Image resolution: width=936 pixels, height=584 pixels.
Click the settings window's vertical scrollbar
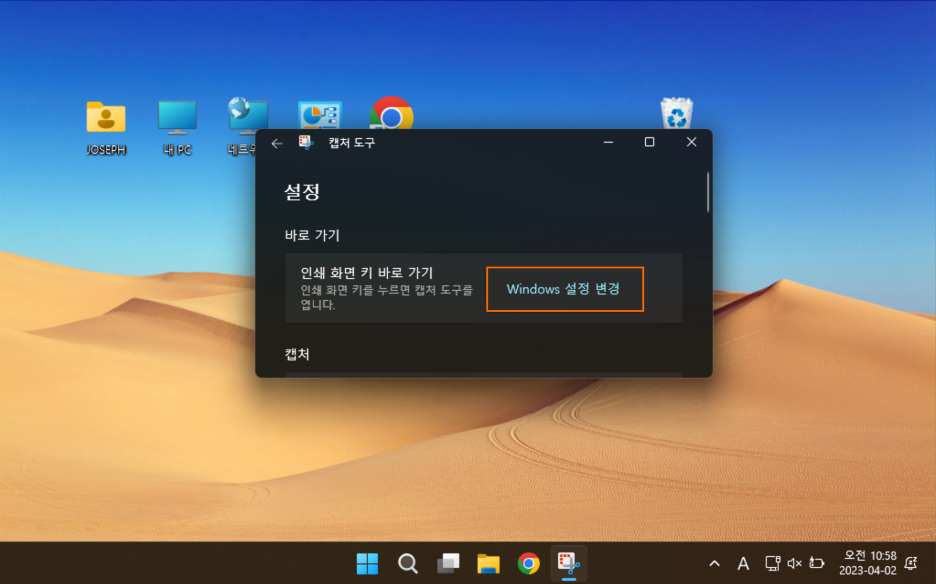tap(708, 192)
